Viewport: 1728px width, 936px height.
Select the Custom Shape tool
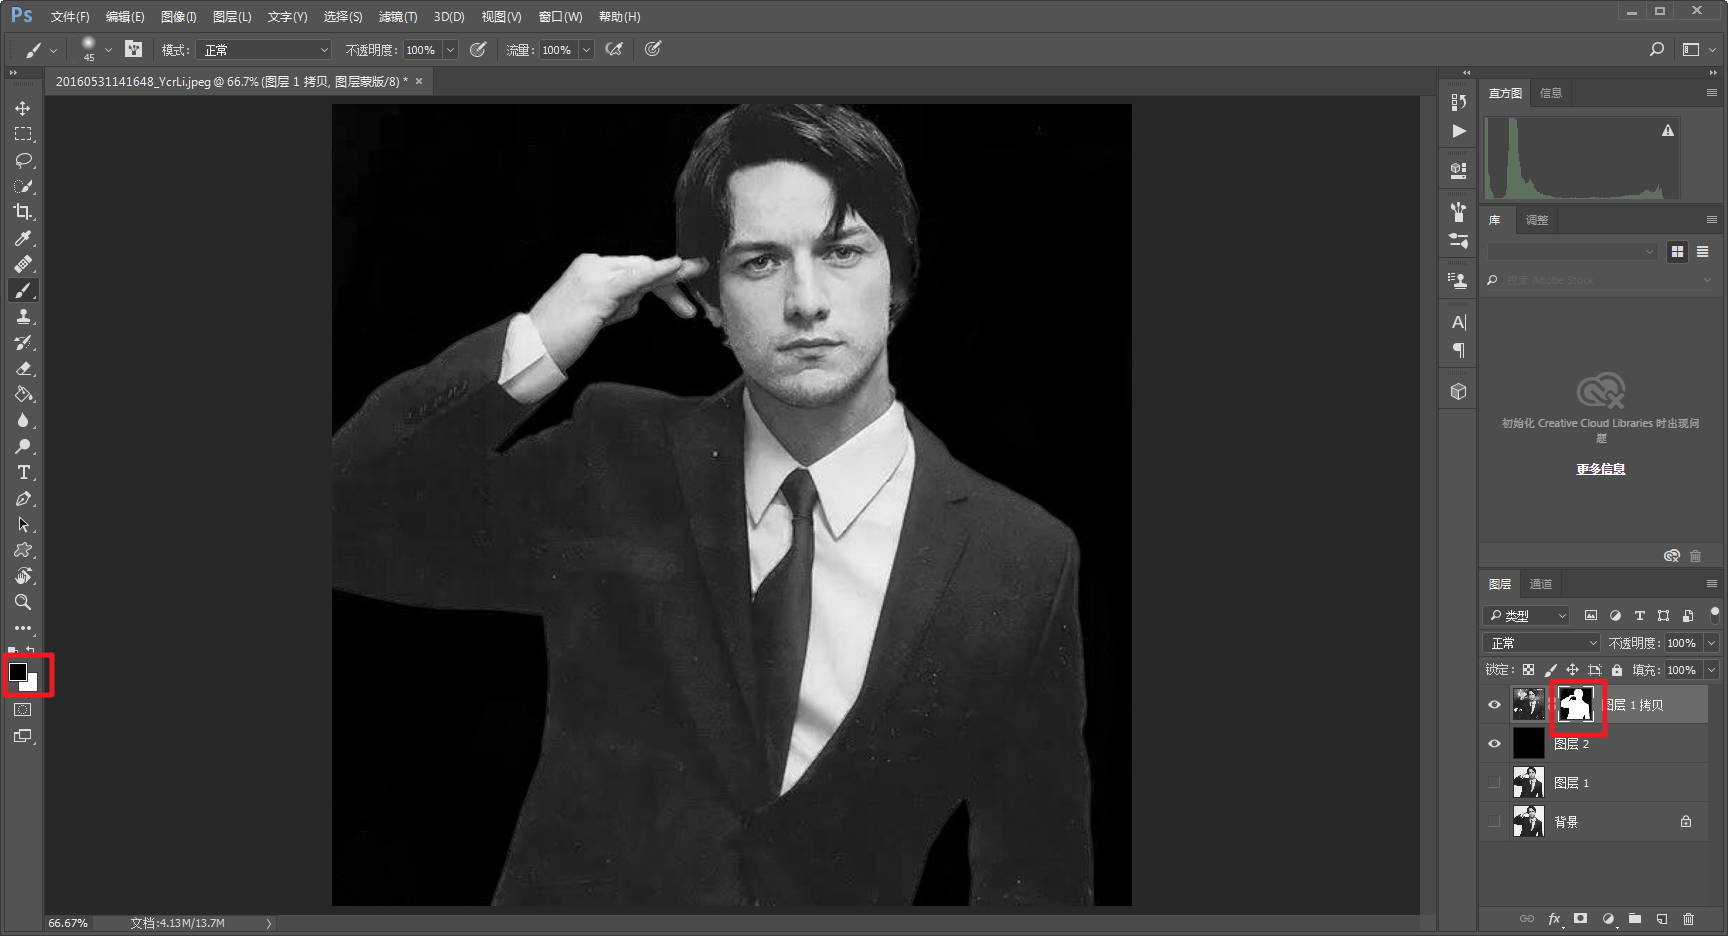(23, 550)
